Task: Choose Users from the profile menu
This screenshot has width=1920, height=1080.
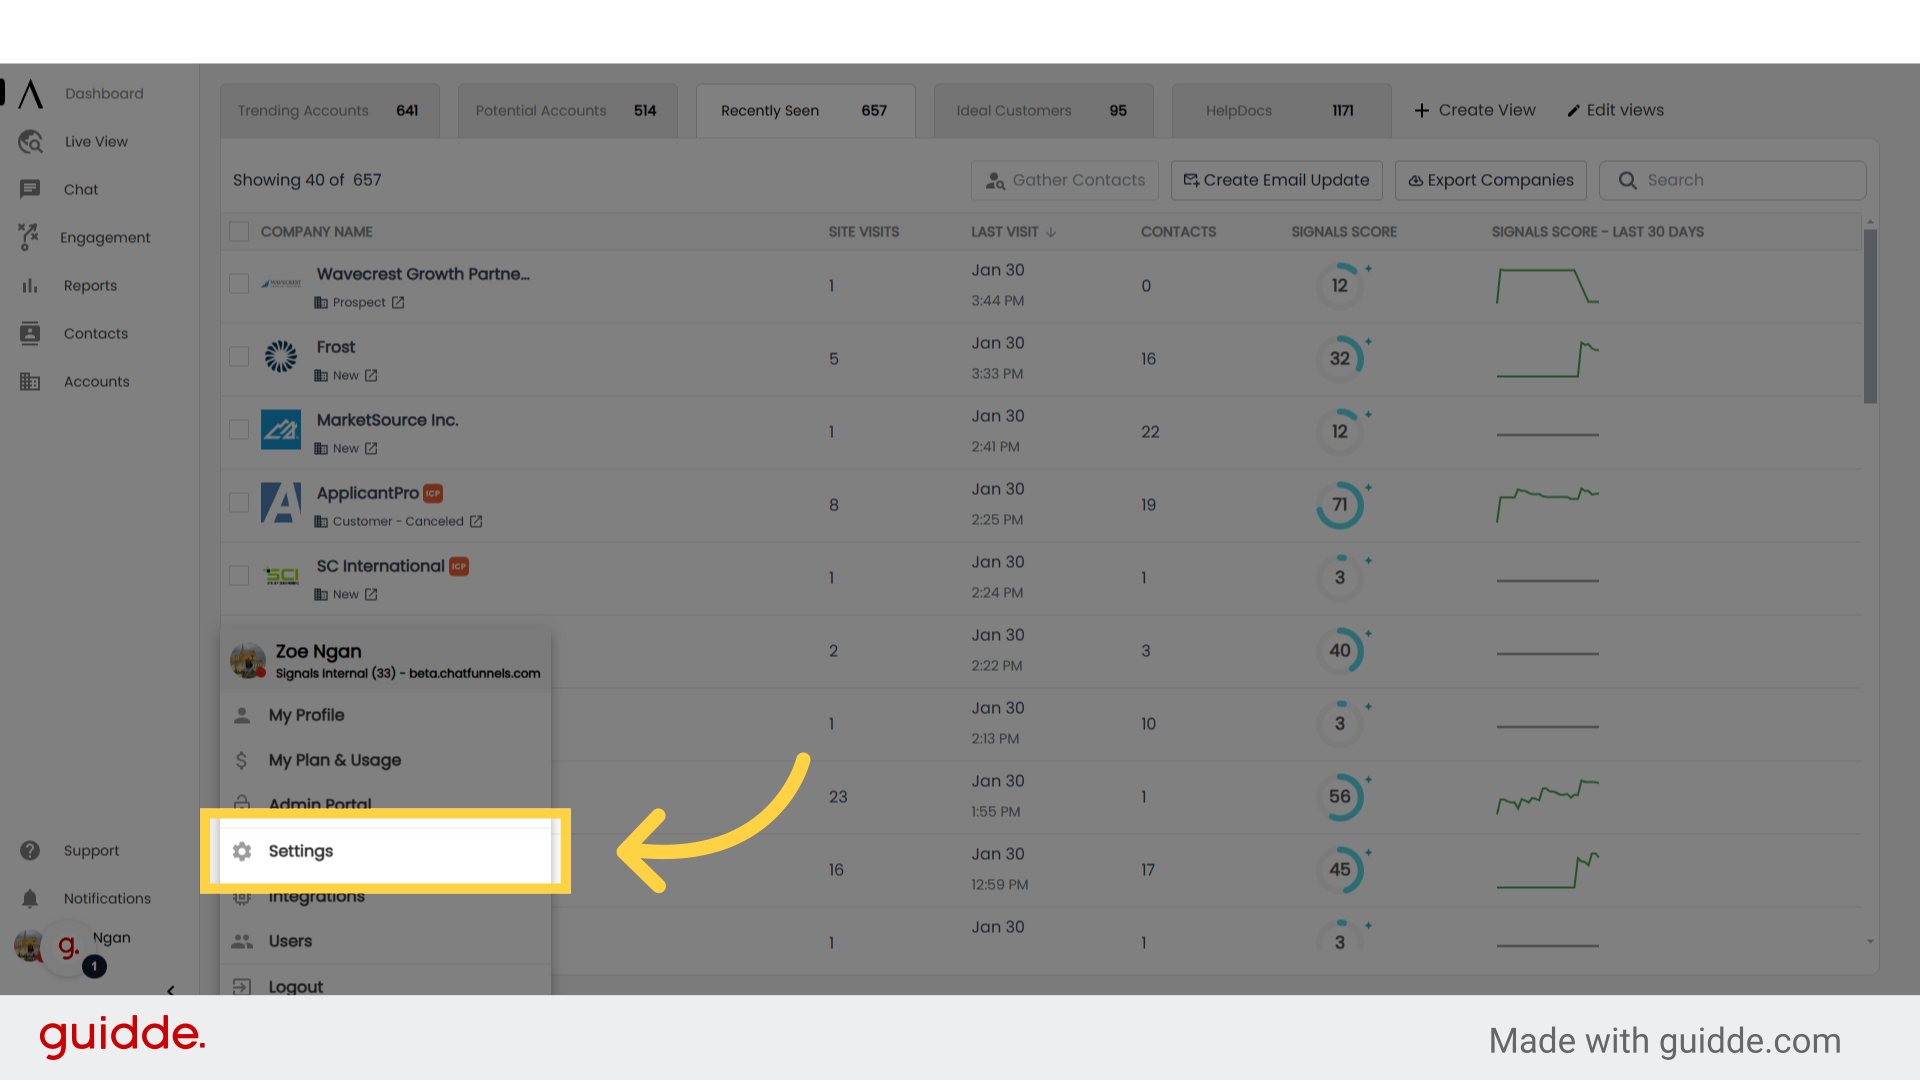Action: 385,942
